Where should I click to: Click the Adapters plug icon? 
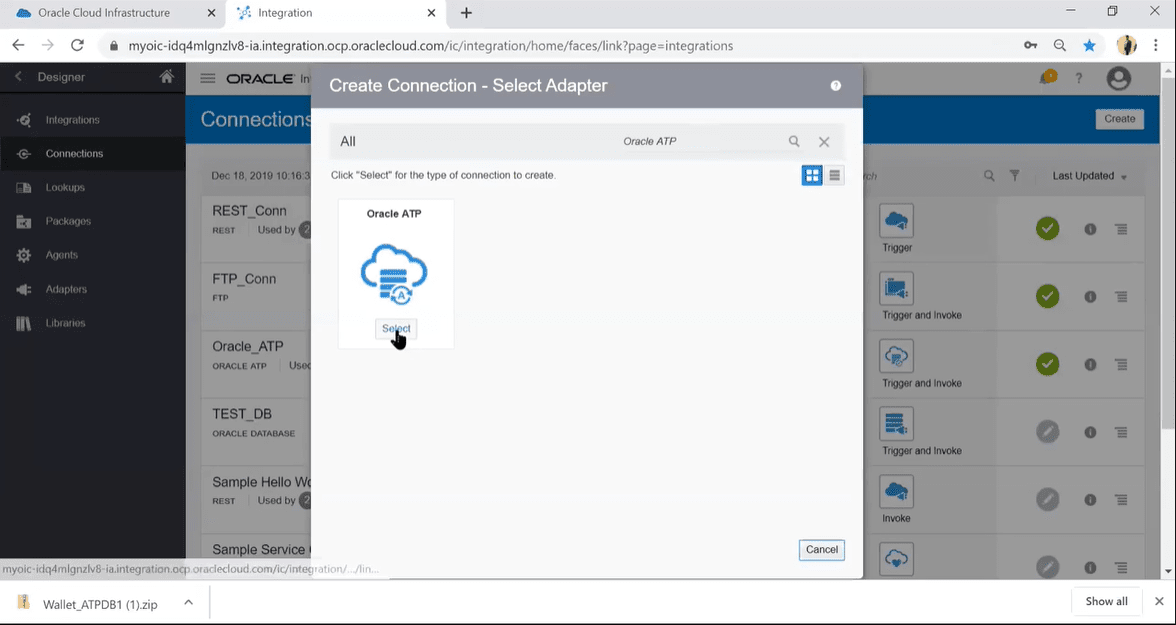coord(24,289)
